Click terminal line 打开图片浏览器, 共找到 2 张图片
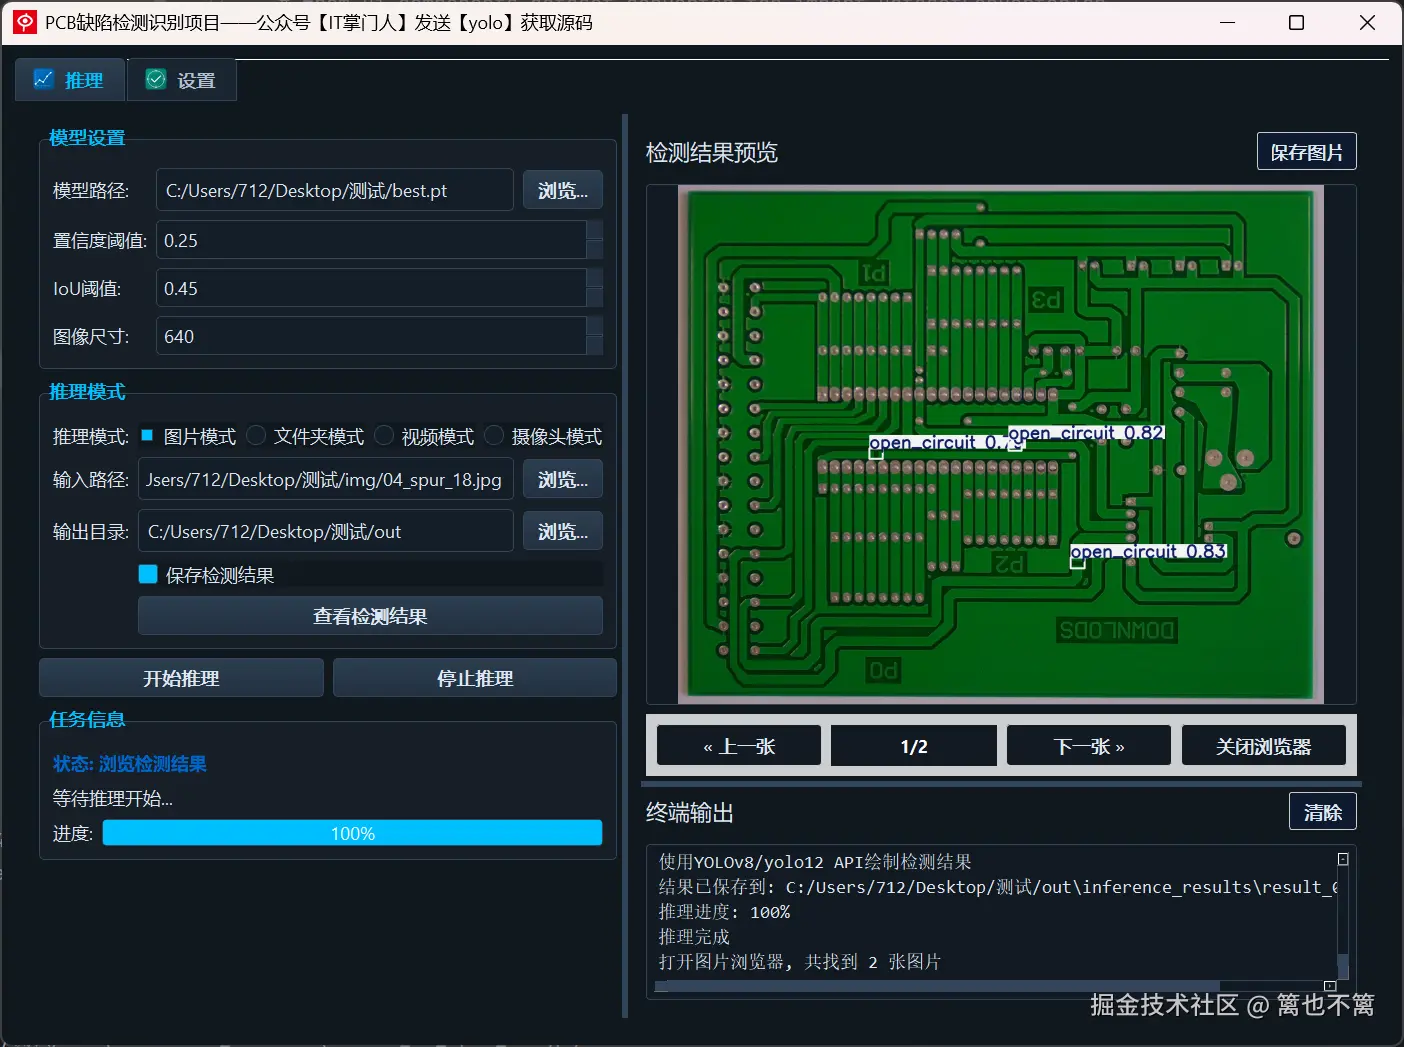This screenshot has height=1047, width=1404. coord(800,961)
